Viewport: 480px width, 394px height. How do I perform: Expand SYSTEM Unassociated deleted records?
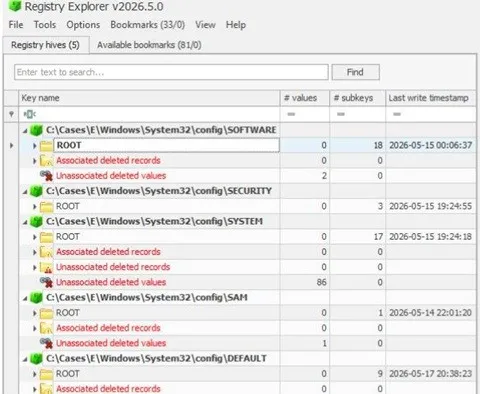click(35, 267)
